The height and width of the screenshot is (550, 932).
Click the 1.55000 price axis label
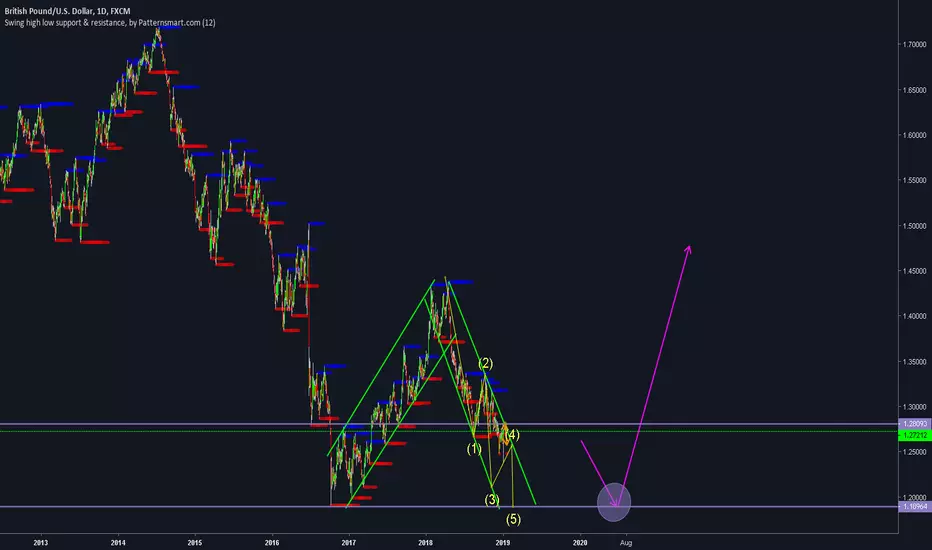coord(914,180)
